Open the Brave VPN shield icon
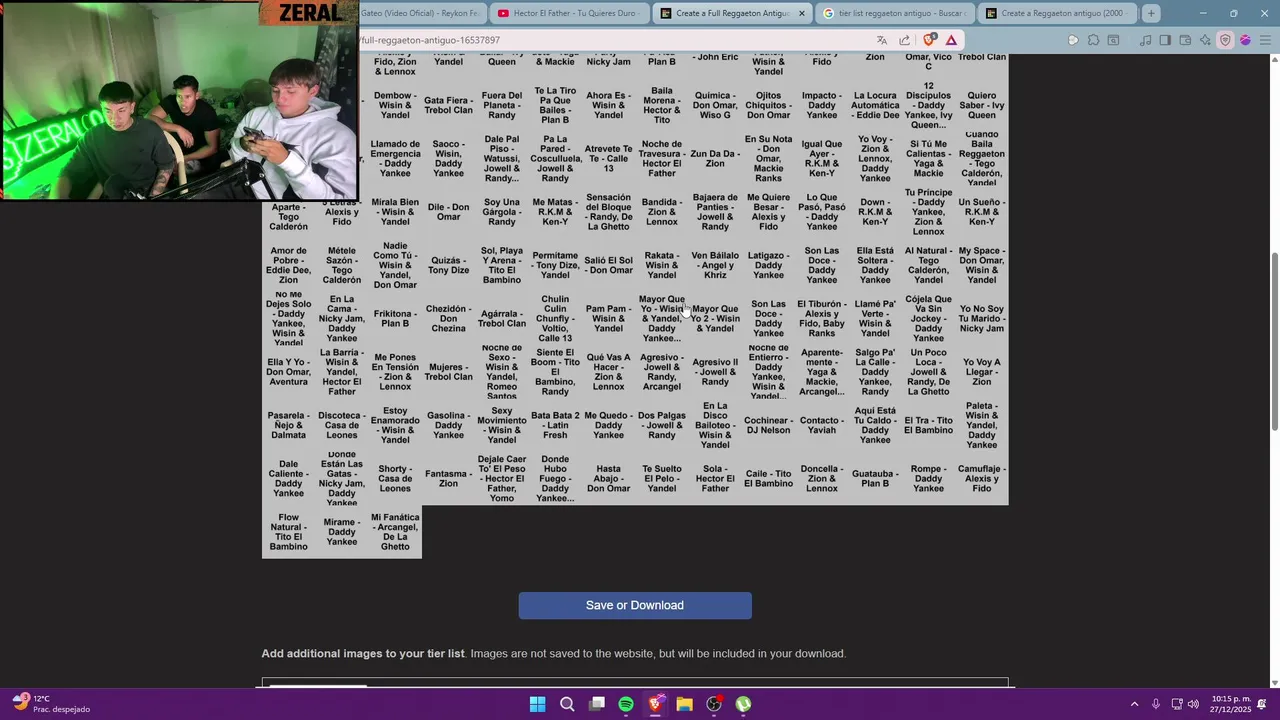This screenshot has height=720, width=1280. point(1225,40)
